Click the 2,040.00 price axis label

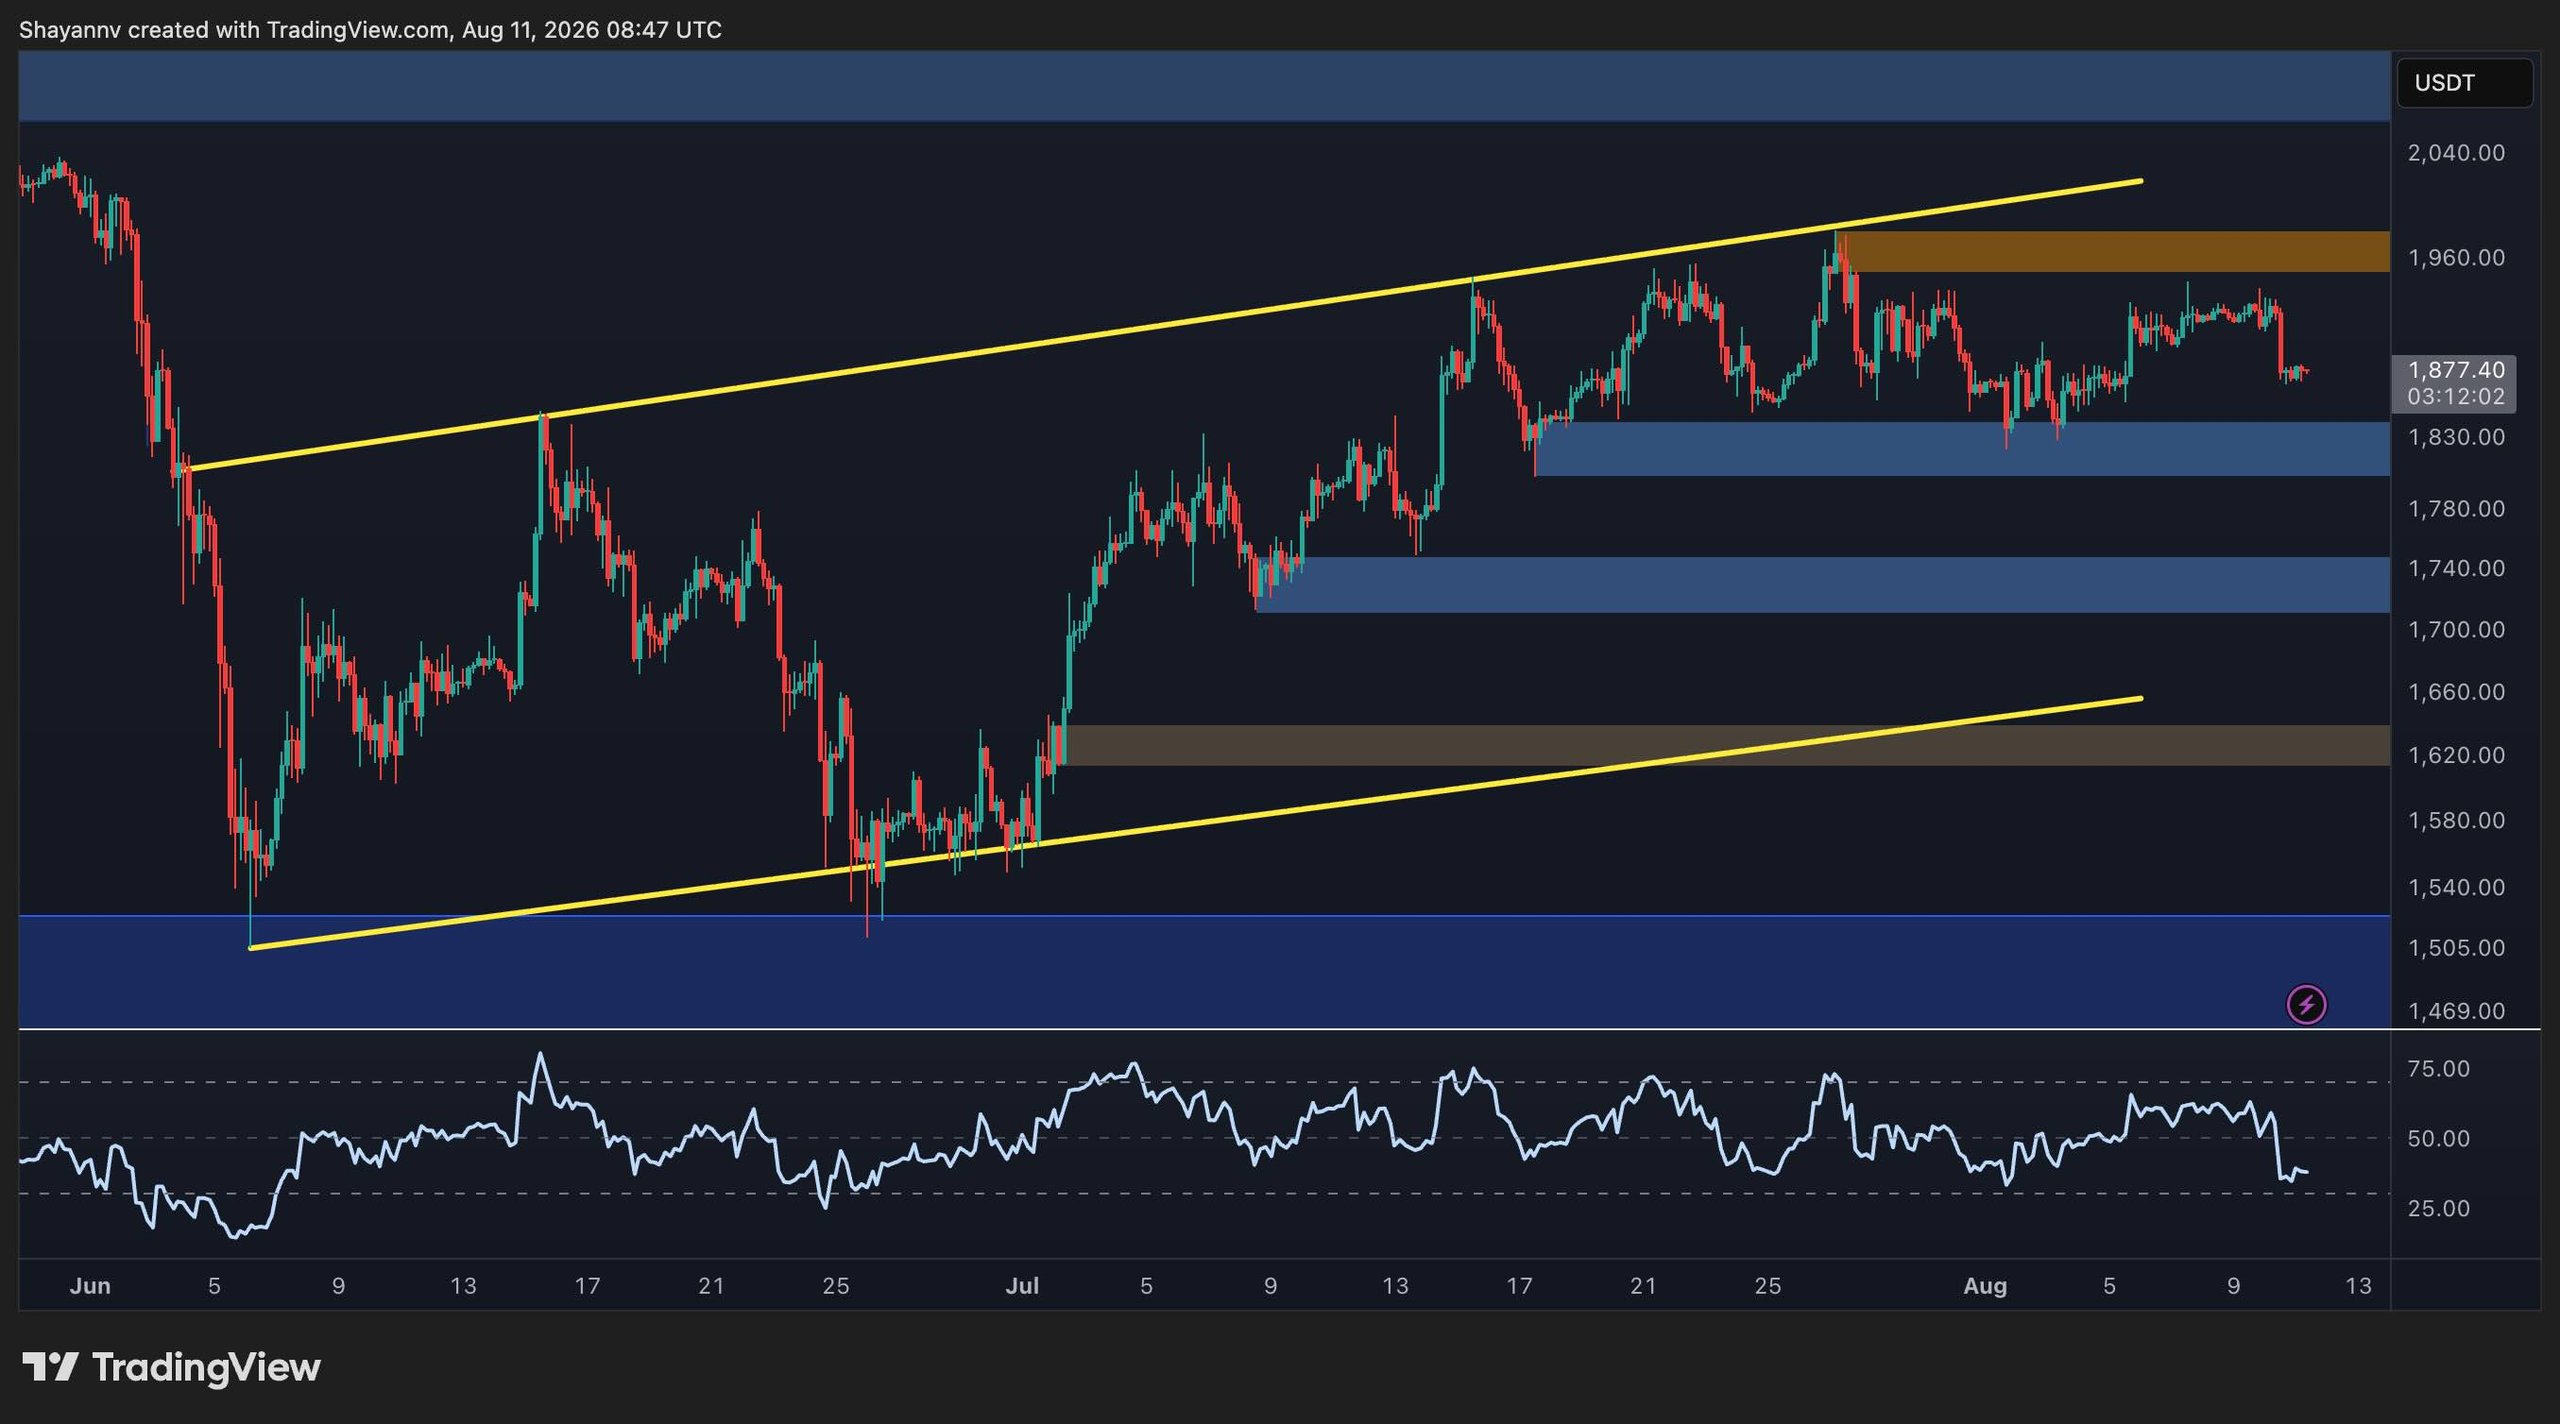(2456, 153)
